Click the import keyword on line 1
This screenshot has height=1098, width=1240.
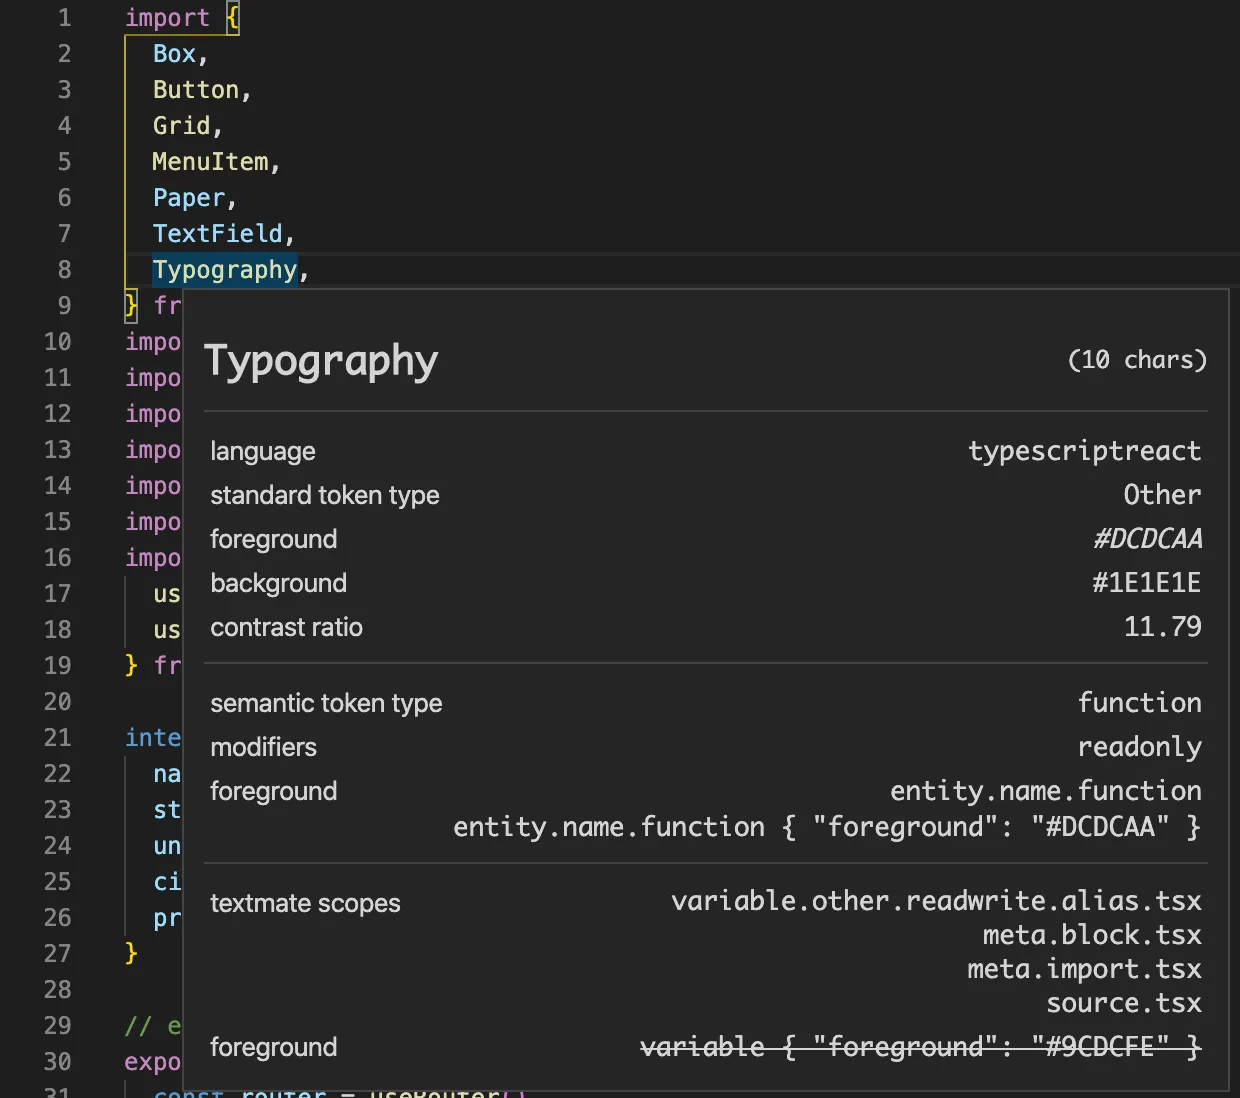[167, 18]
